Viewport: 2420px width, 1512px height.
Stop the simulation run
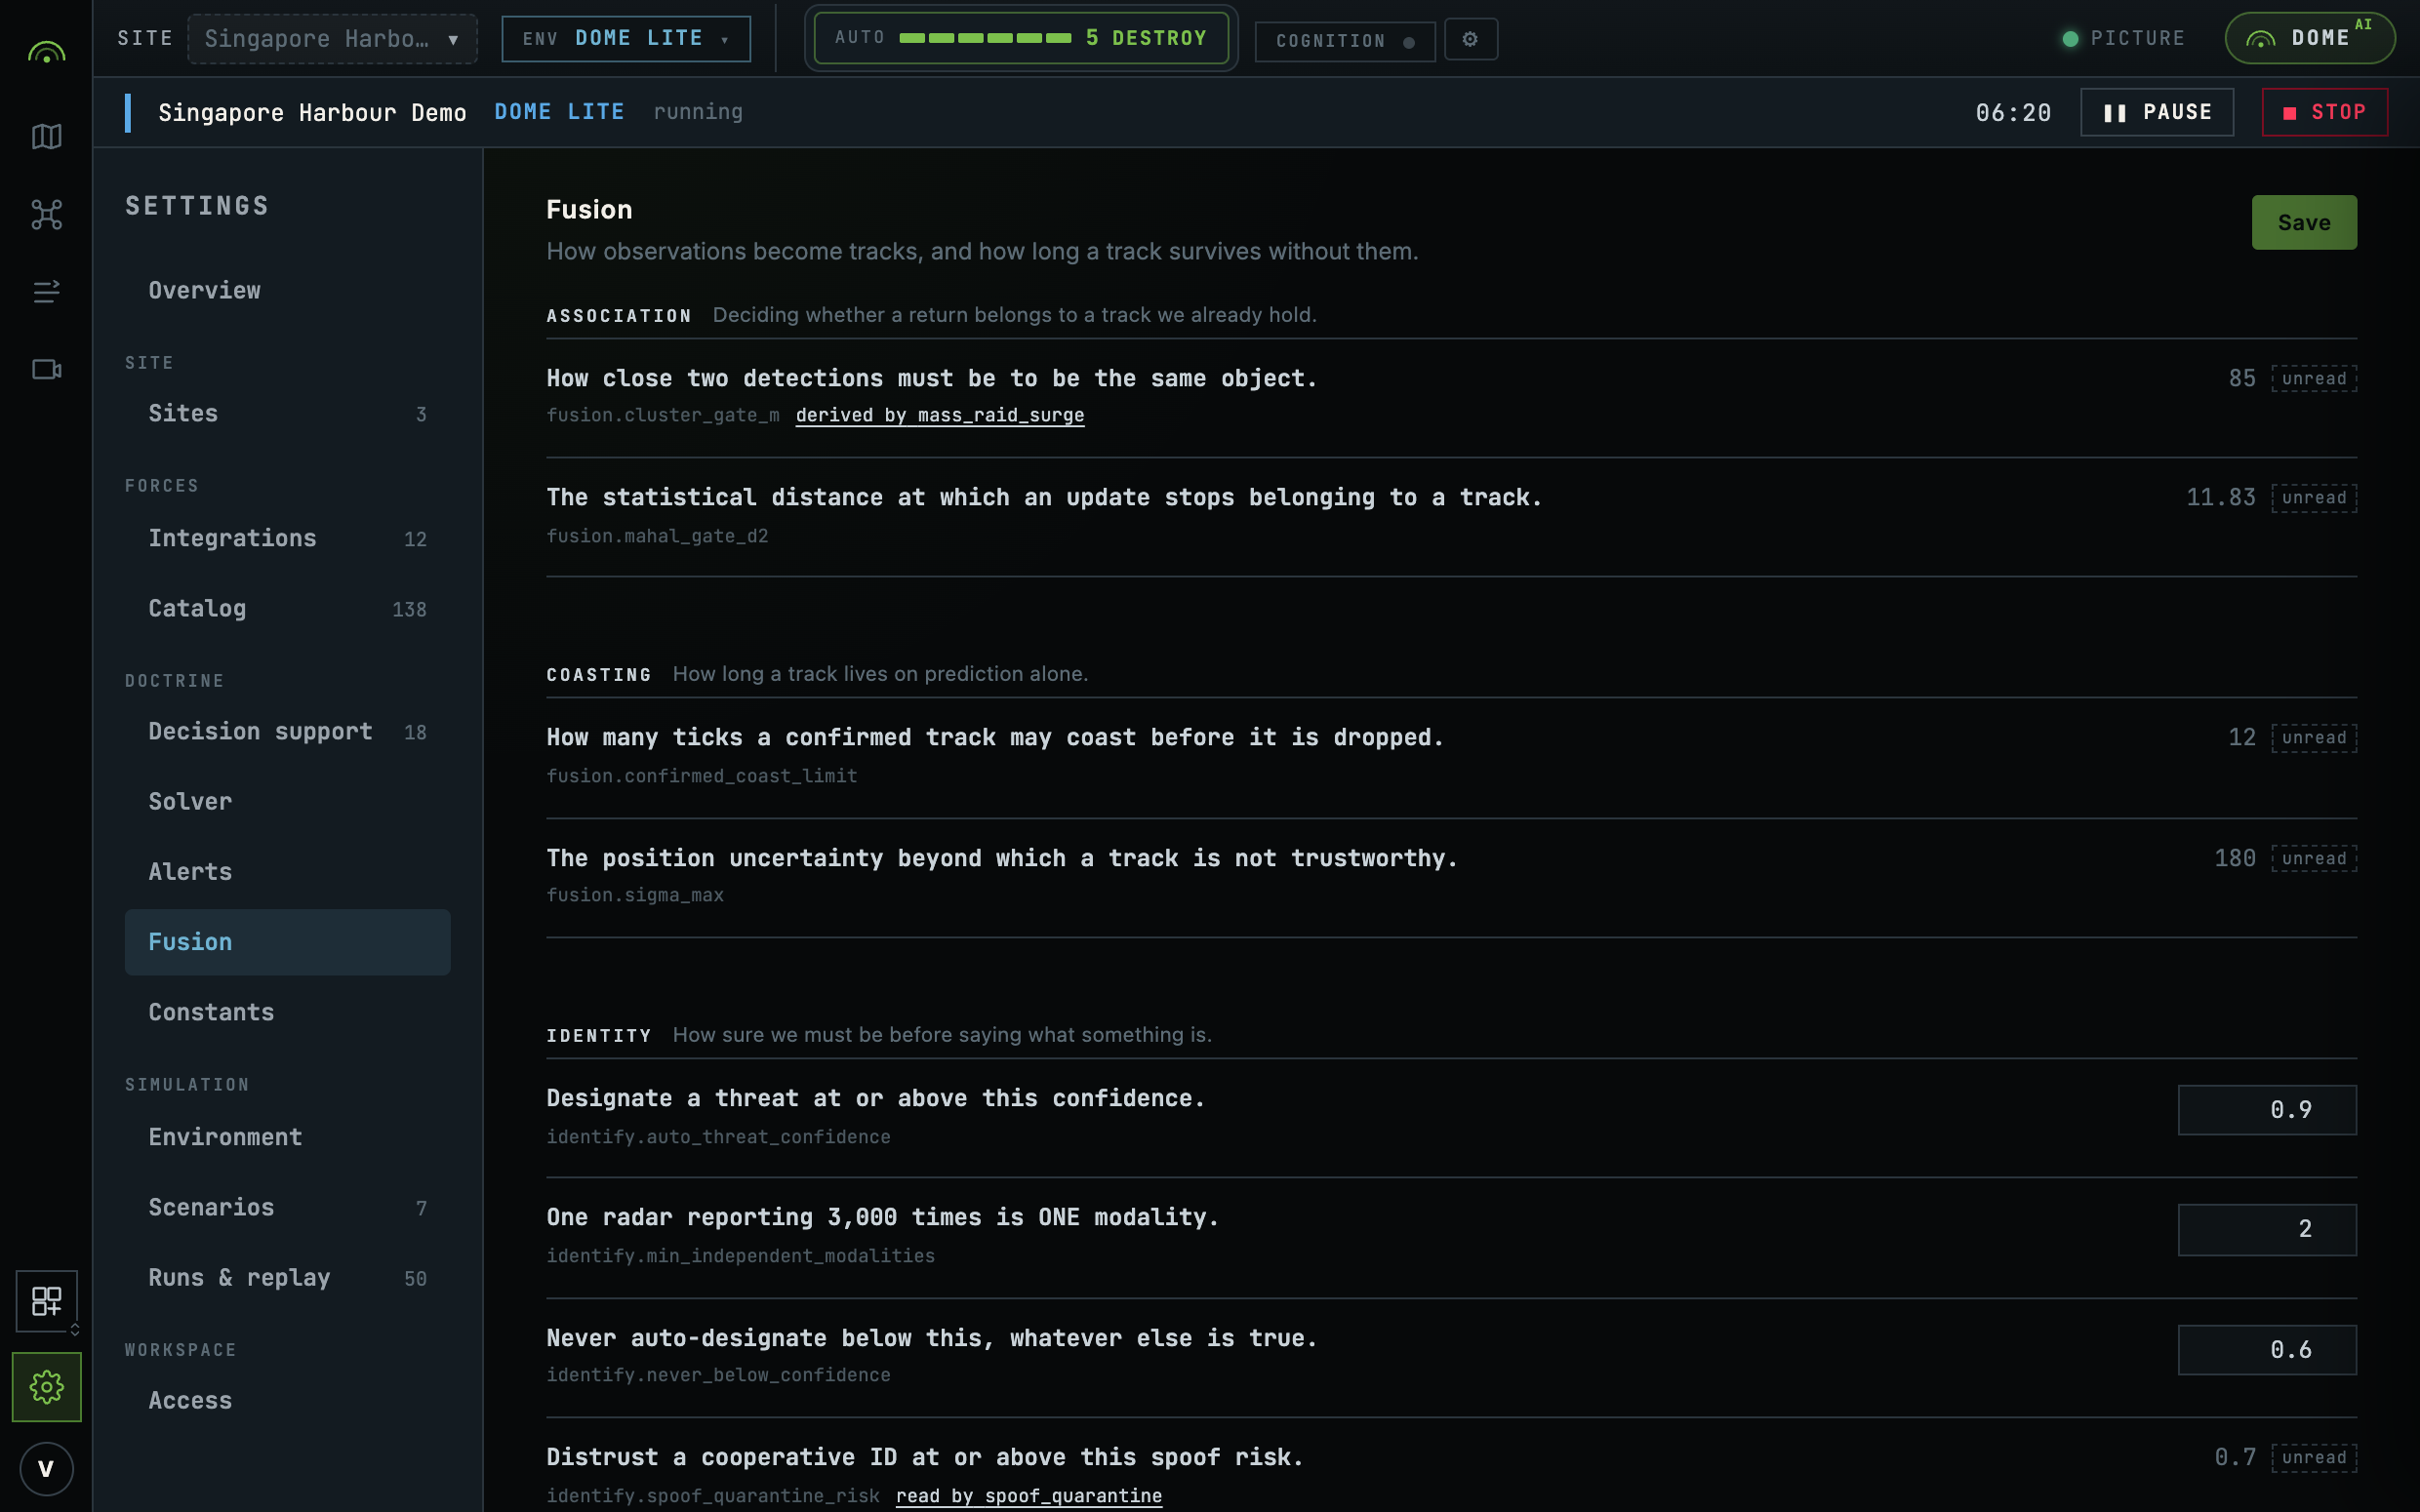pos(2325,112)
